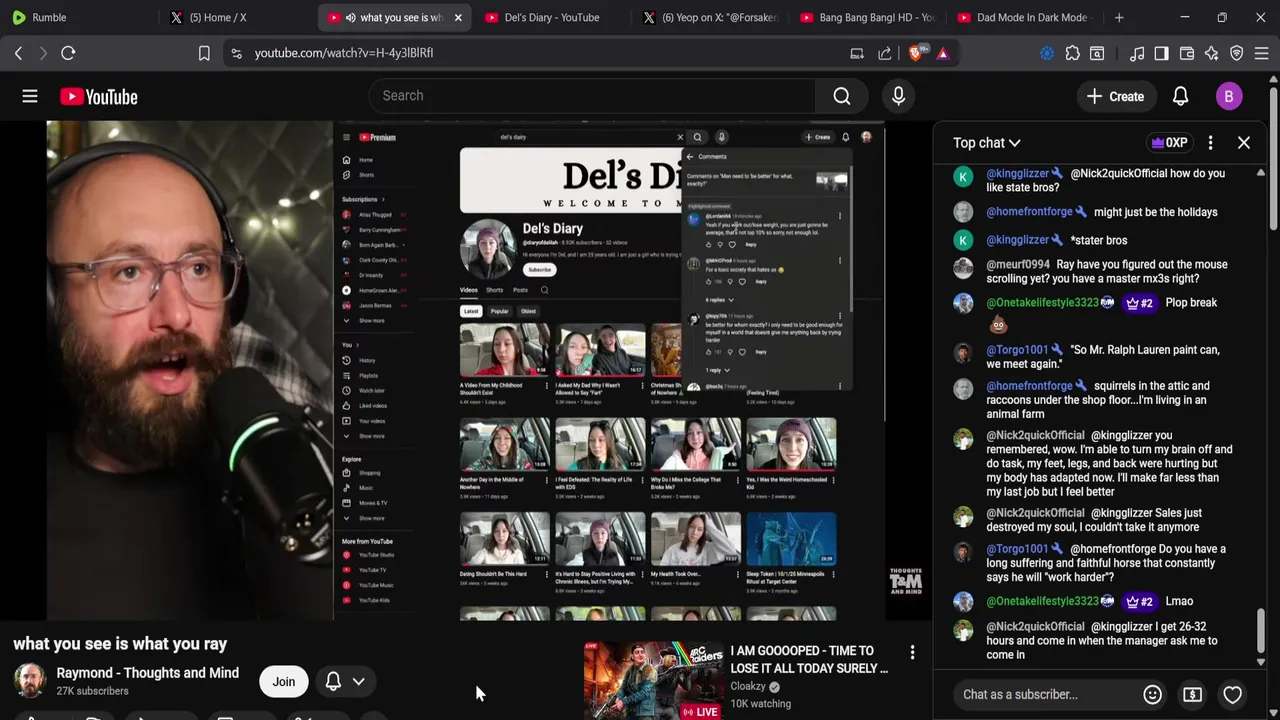The image size is (1280, 720).
Task: Open Brave Shields lion icon
Action: point(917,53)
